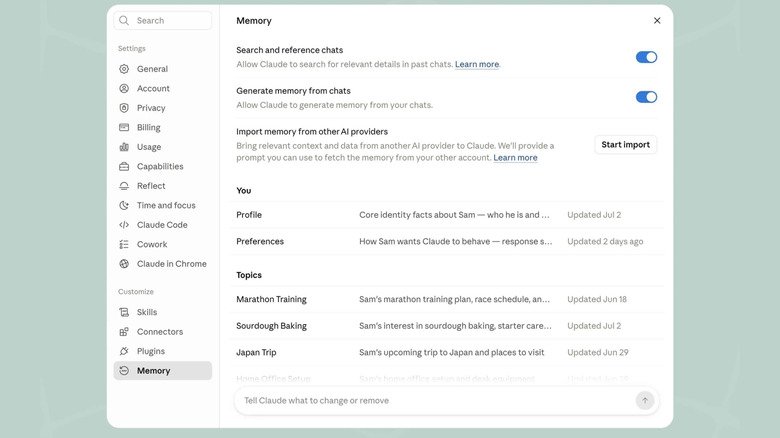Click the Billing card icon
Viewport: 780px width, 438px height.
coord(124,127)
